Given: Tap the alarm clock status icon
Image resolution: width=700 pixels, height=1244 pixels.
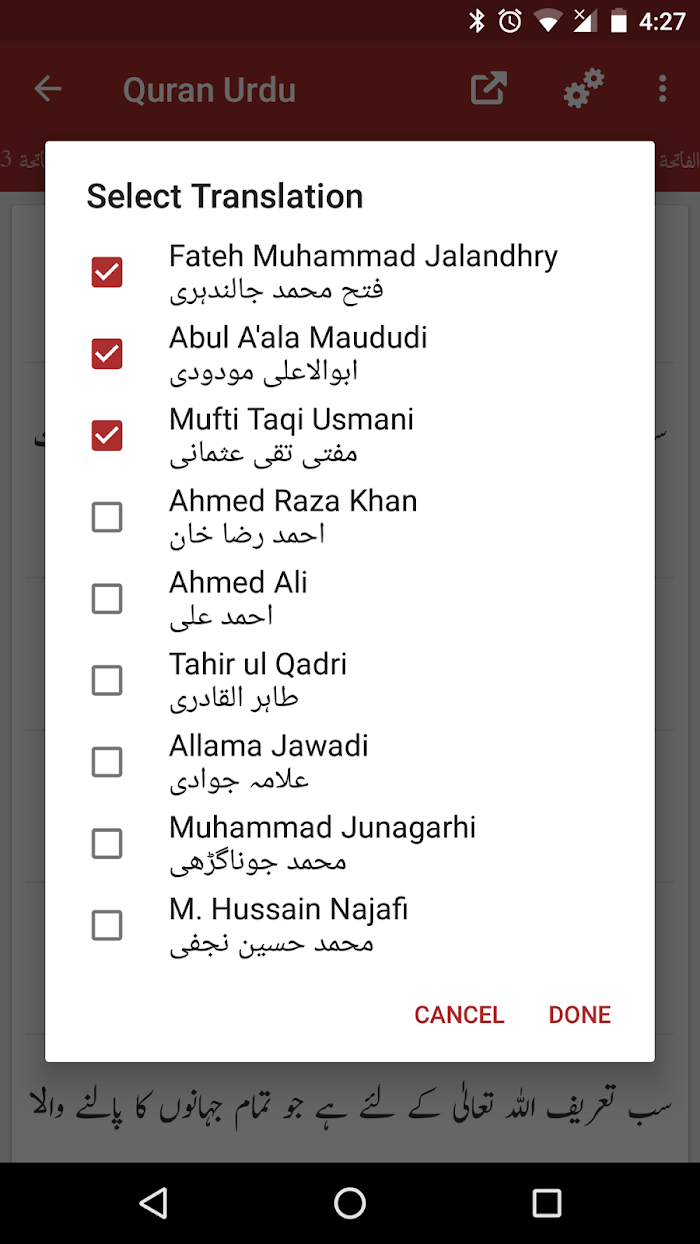Looking at the screenshot, I should pos(510,21).
